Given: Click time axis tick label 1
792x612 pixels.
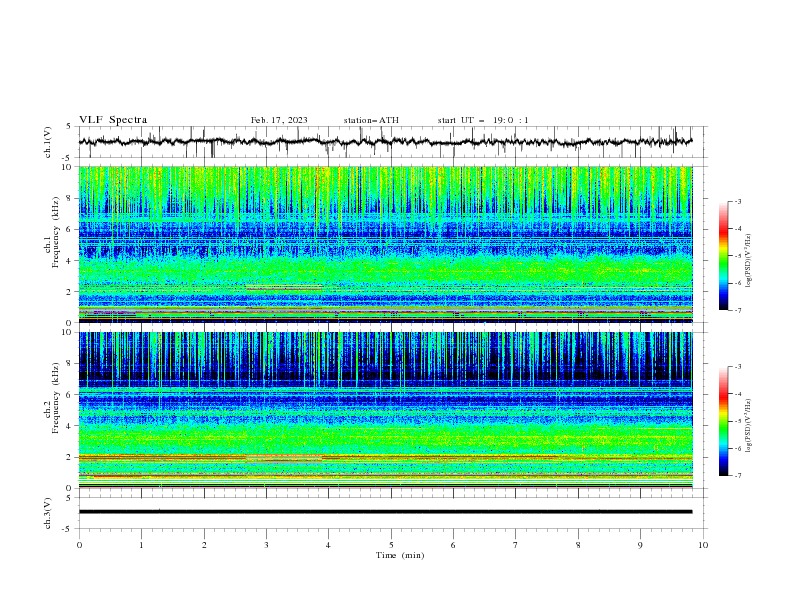Looking at the screenshot, I should point(141,545).
